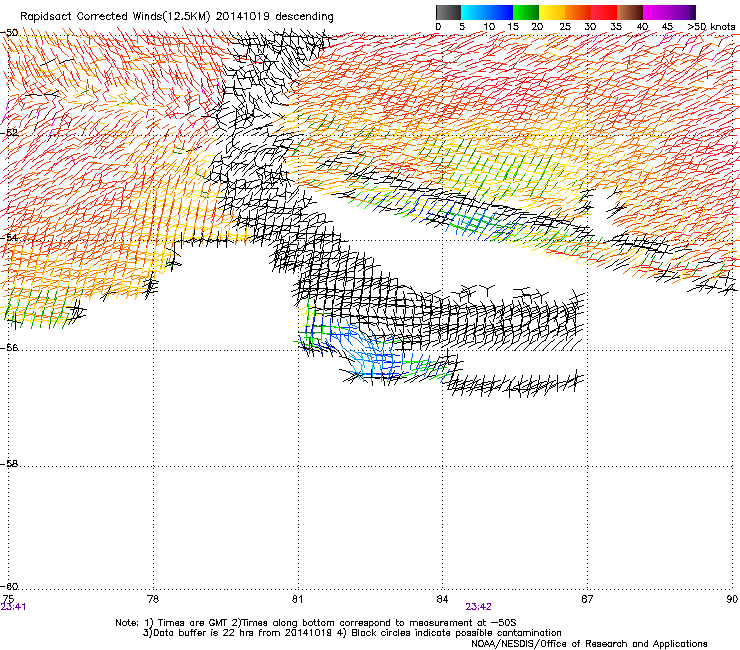The height and width of the screenshot is (650, 740).
Task: Click the purple time stamp '23:42'
Action: click(478, 607)
